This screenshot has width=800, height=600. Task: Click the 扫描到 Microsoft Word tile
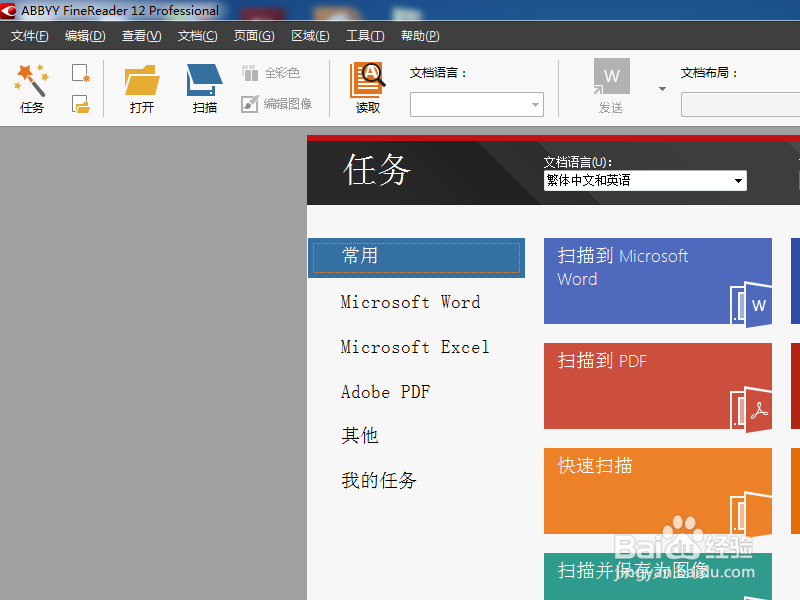click(658, 281)
